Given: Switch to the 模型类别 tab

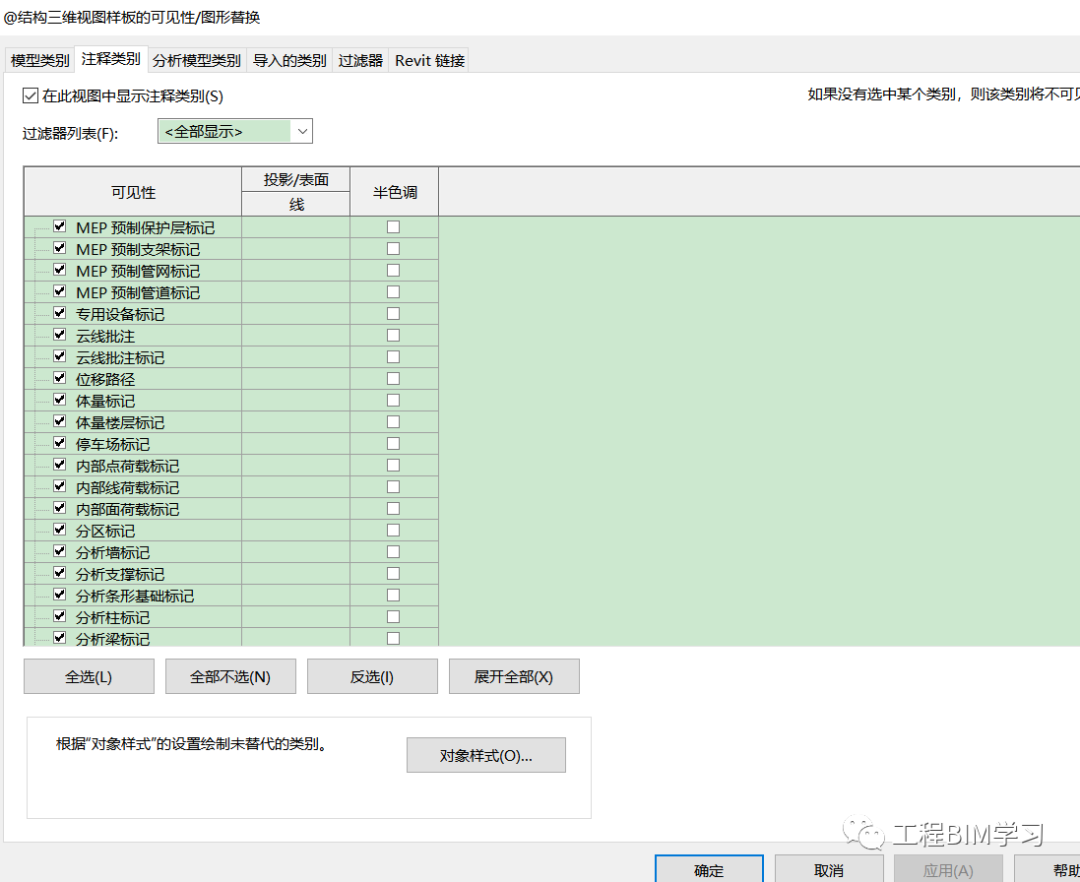Looking at the screenshot, I should (40, 61).
